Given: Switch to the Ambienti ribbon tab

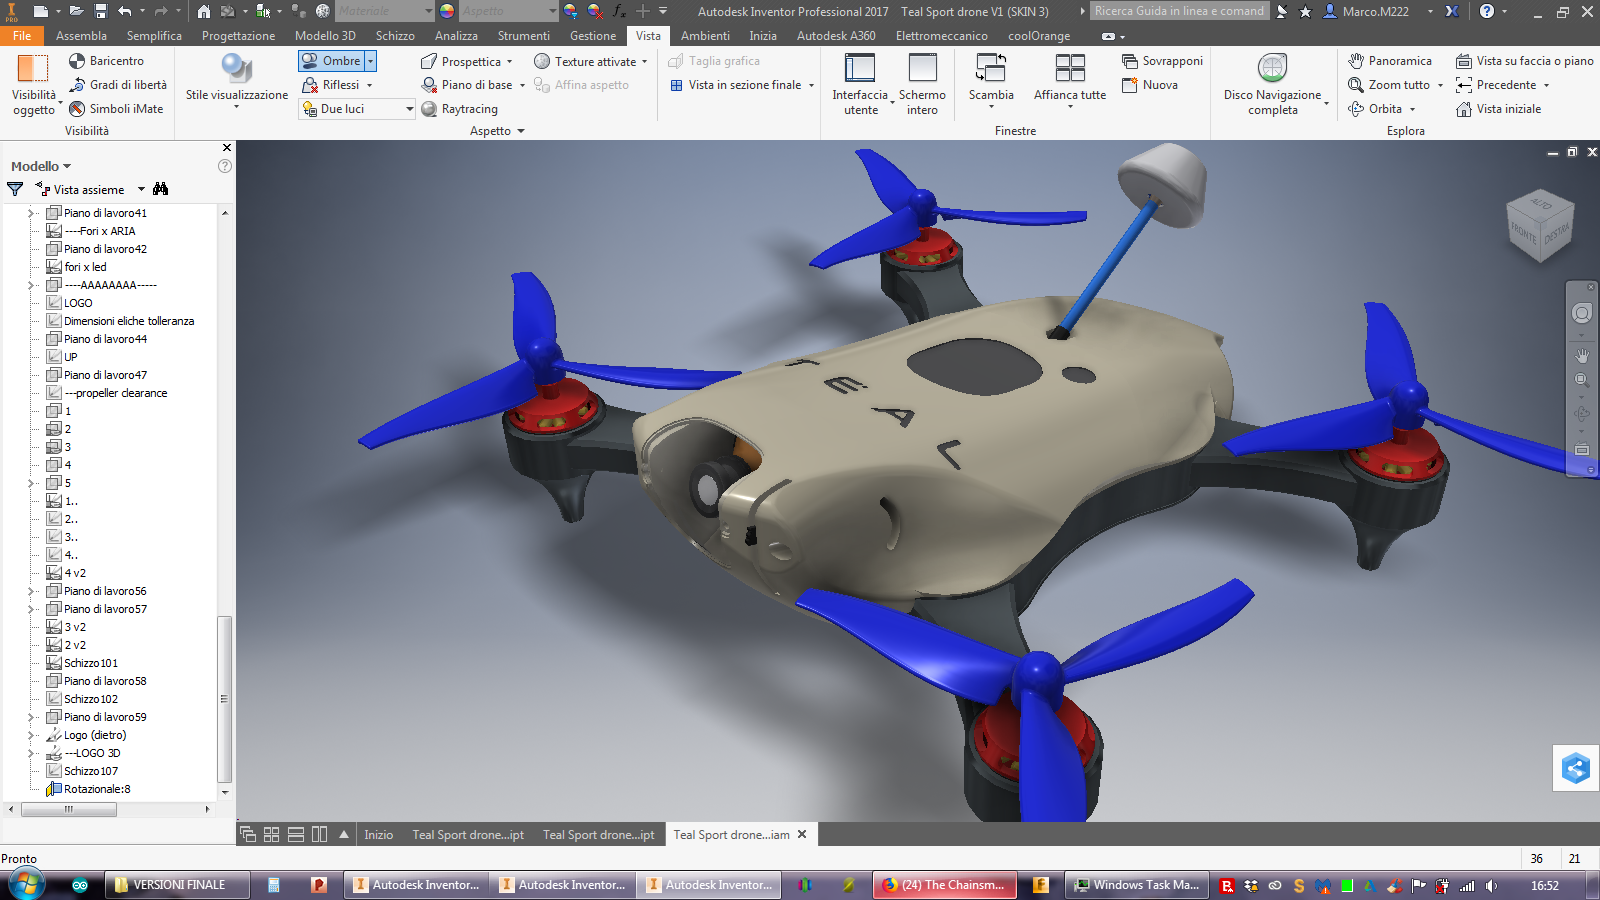Looking at the screenshot, I should click(705, 35).
